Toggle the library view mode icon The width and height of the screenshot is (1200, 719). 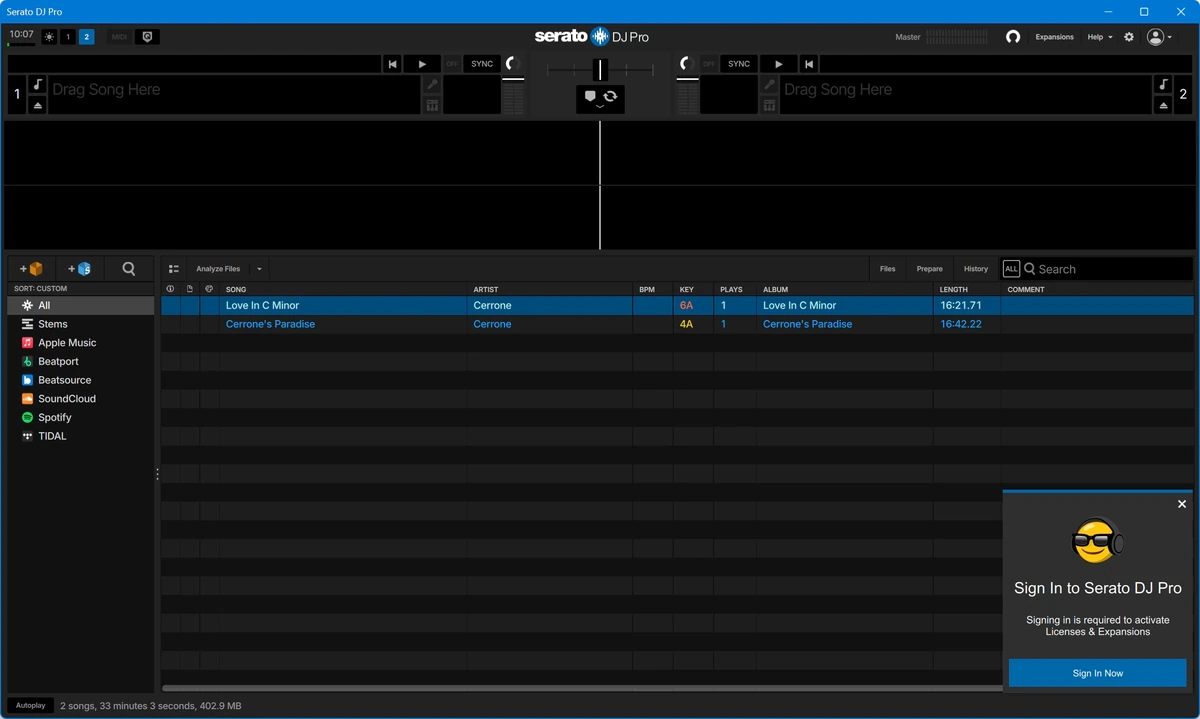pyautogui.click(x=174, y=269)
